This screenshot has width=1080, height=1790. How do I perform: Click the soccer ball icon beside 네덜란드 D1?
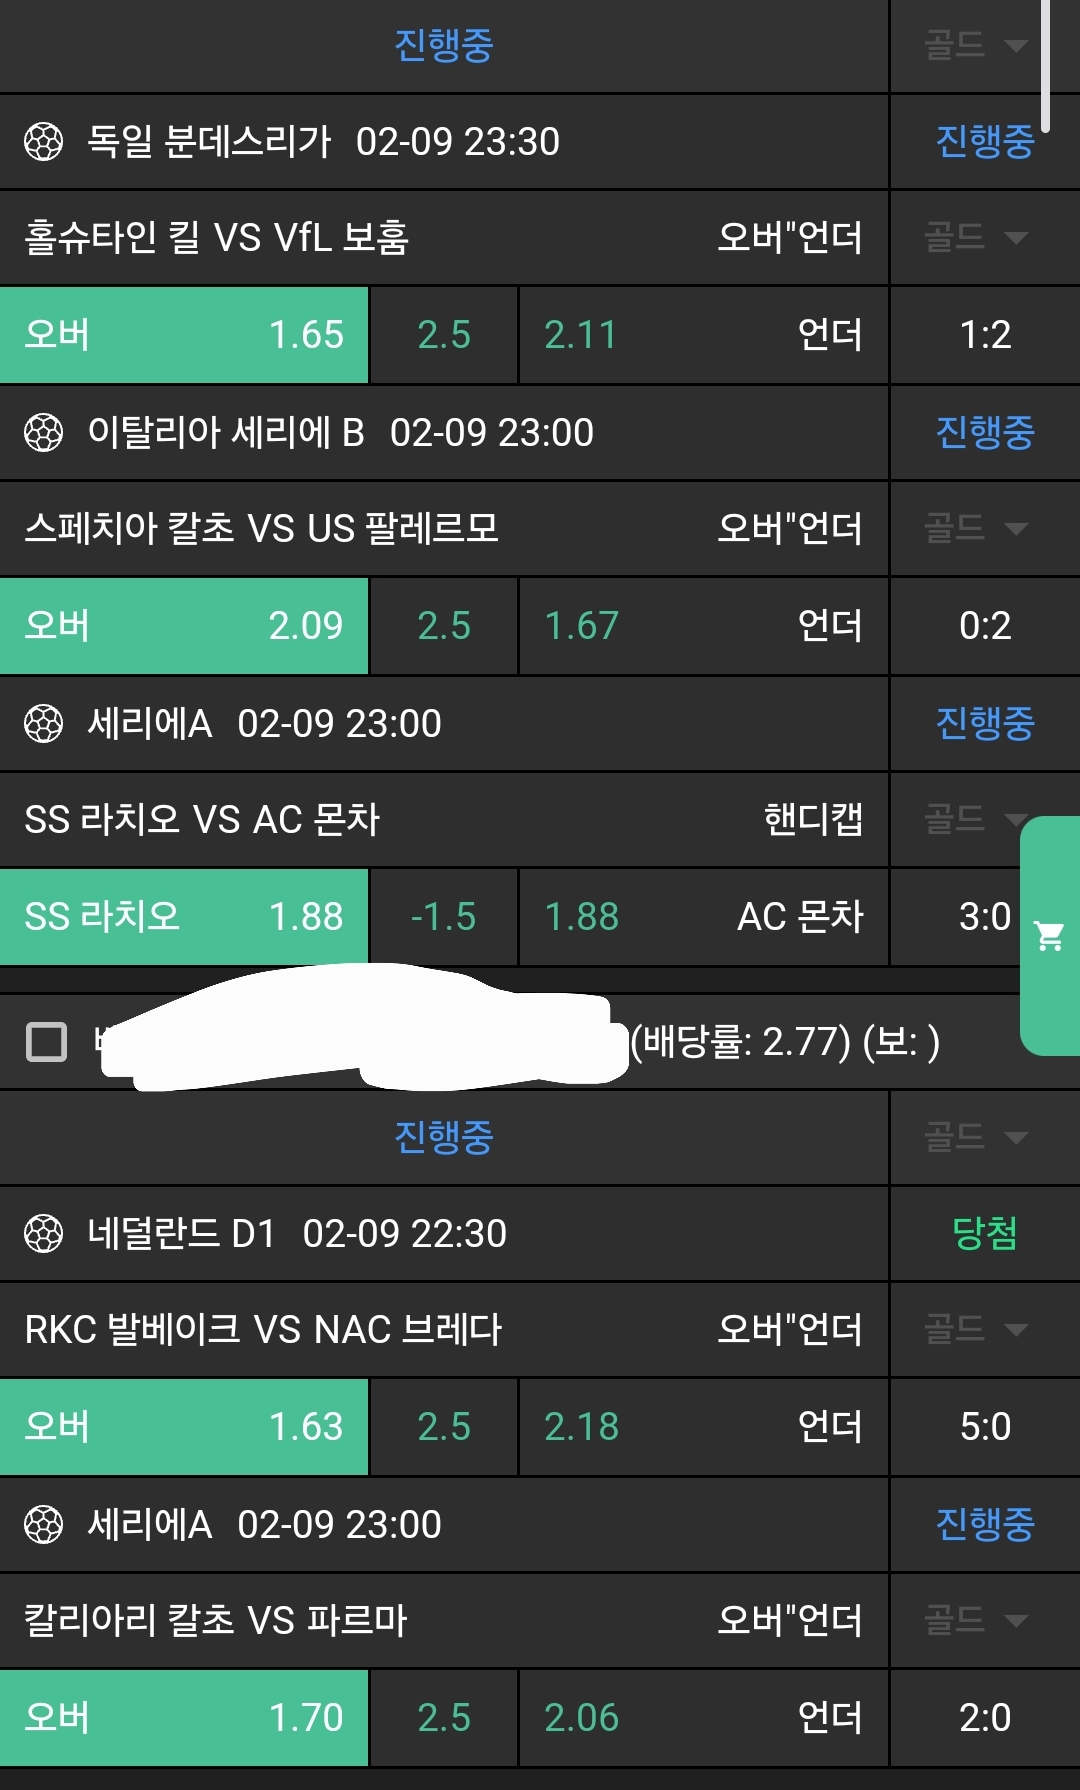43,1234
